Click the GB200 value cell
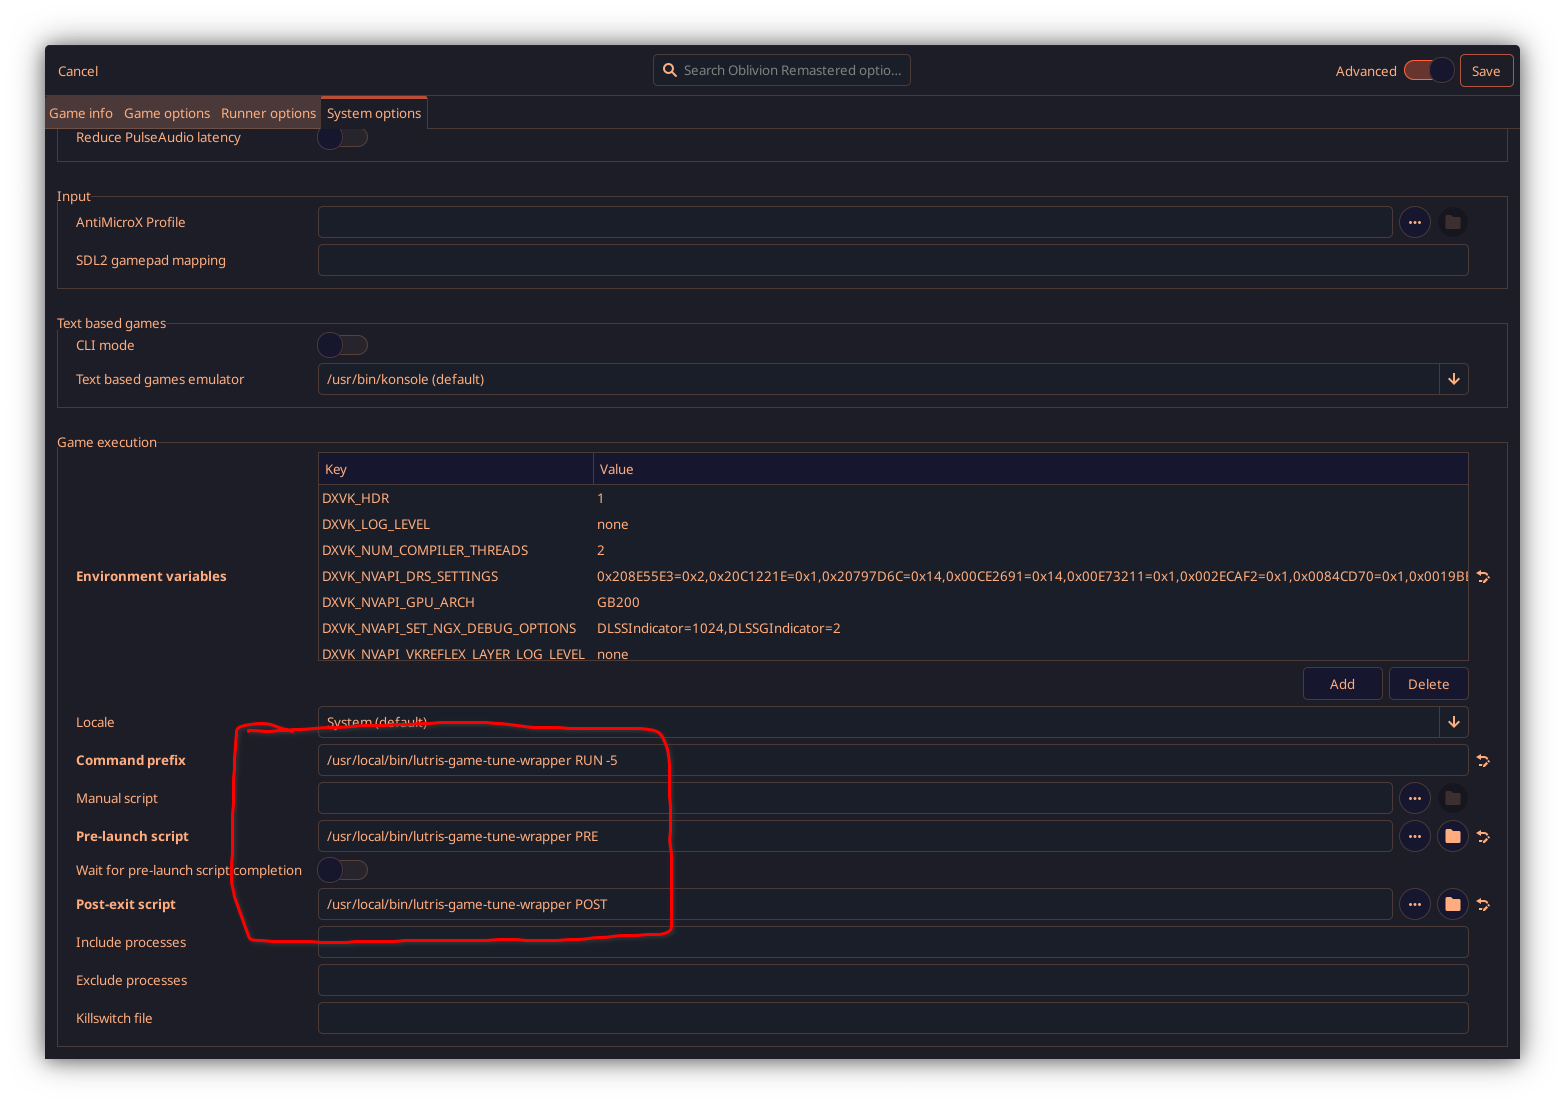Screen dimensions: 1565x1104 pyautogui.click(x=618, y=602)
